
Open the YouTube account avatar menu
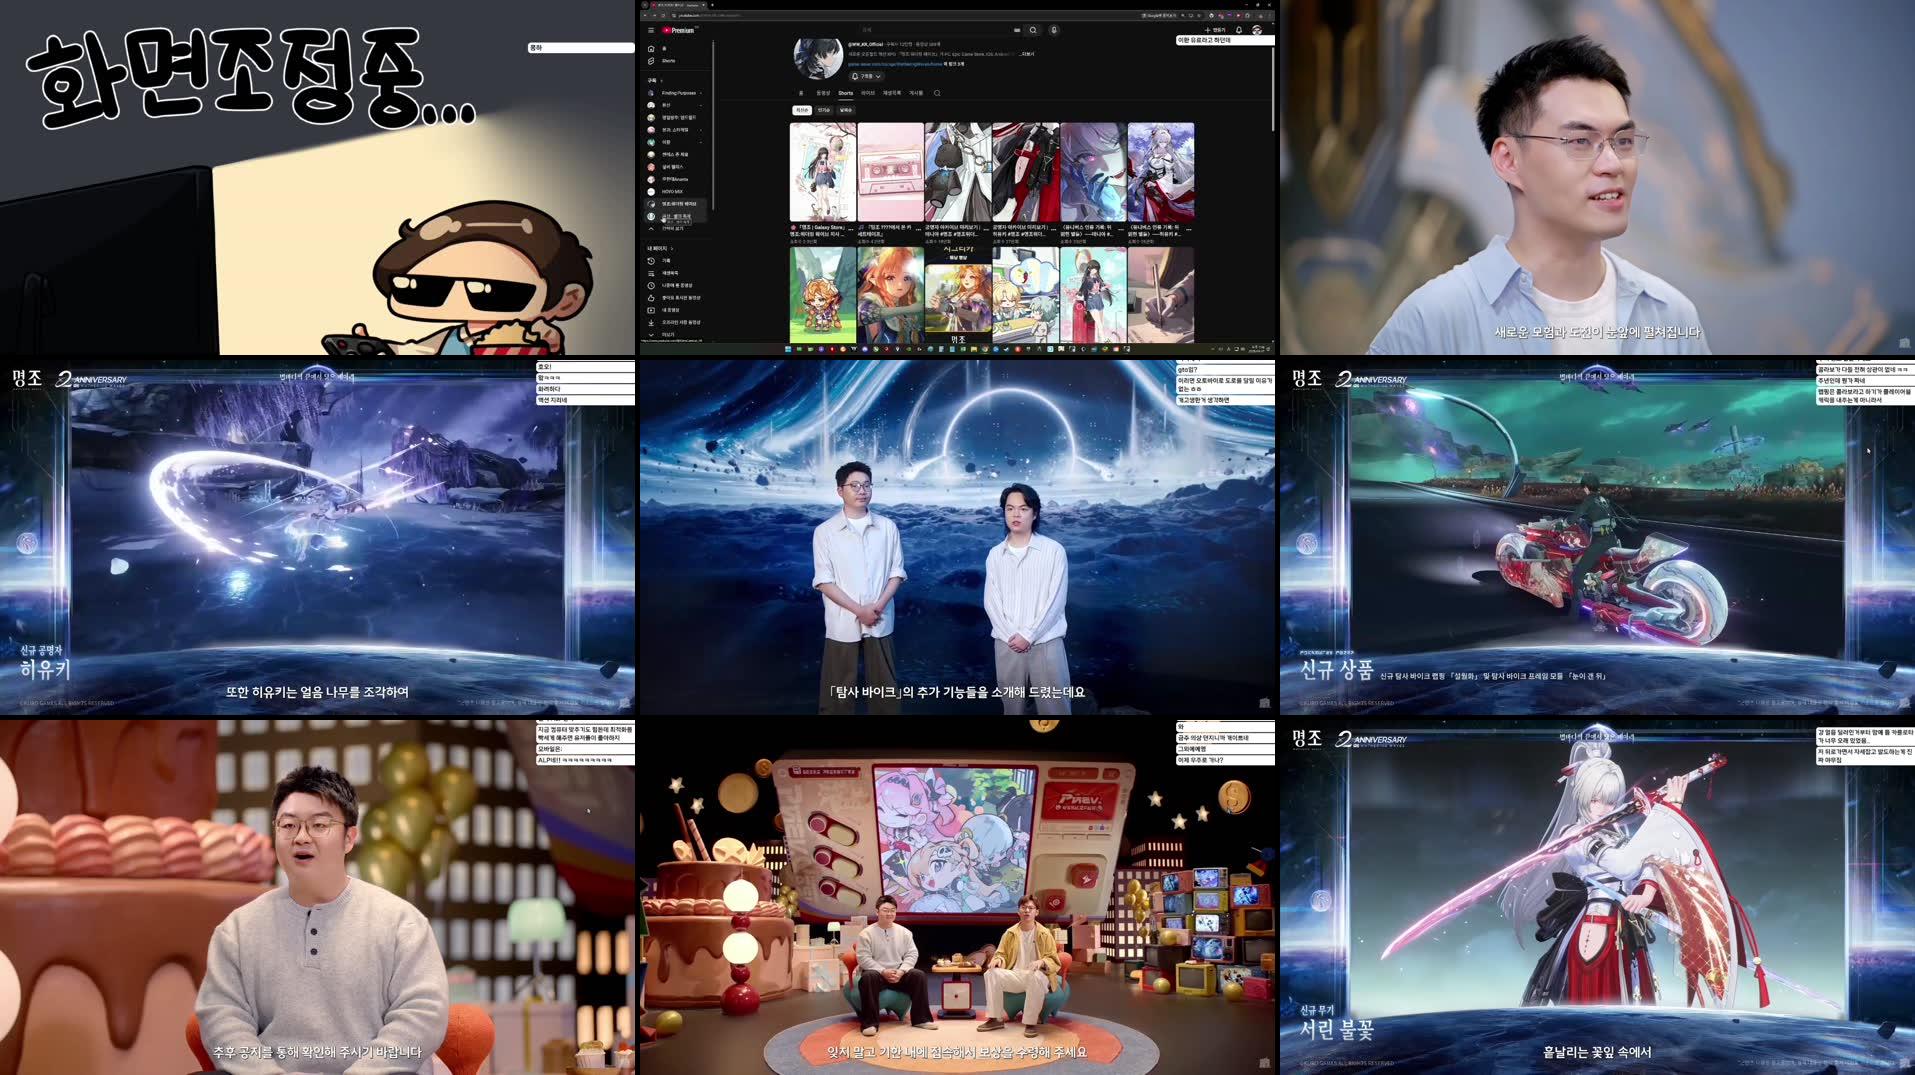[x=1257, y=30]
